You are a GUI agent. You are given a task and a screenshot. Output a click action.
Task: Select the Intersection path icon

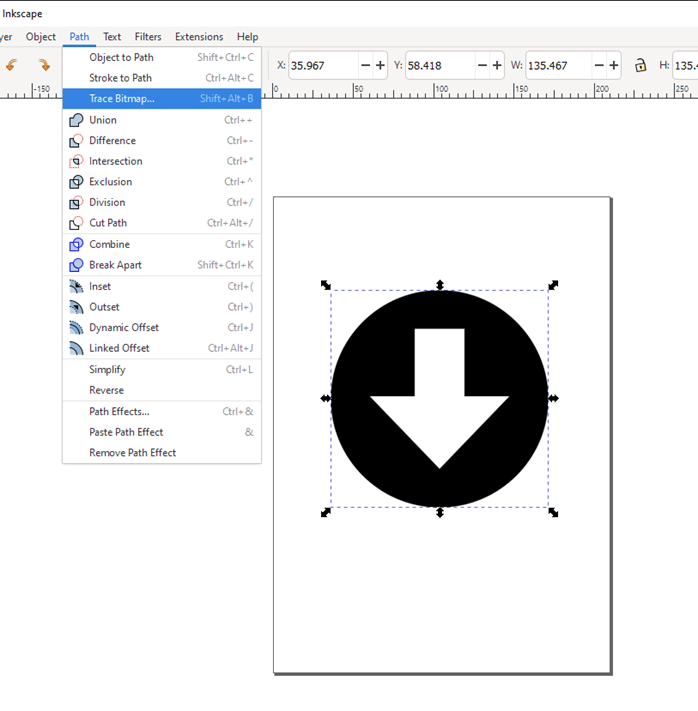coord(76,161)
